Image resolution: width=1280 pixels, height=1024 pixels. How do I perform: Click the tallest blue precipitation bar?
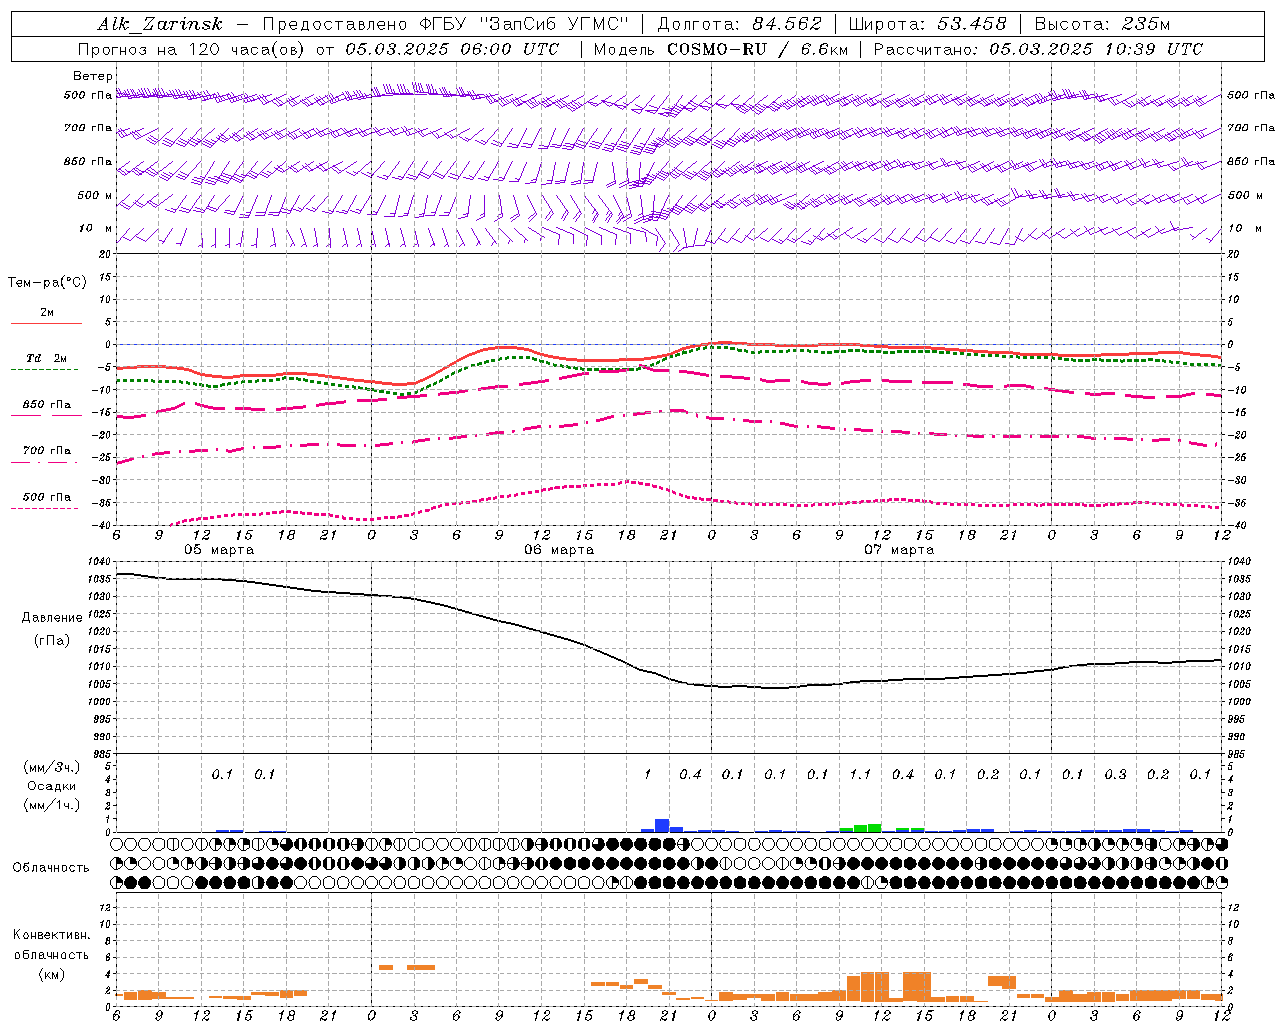662,825
